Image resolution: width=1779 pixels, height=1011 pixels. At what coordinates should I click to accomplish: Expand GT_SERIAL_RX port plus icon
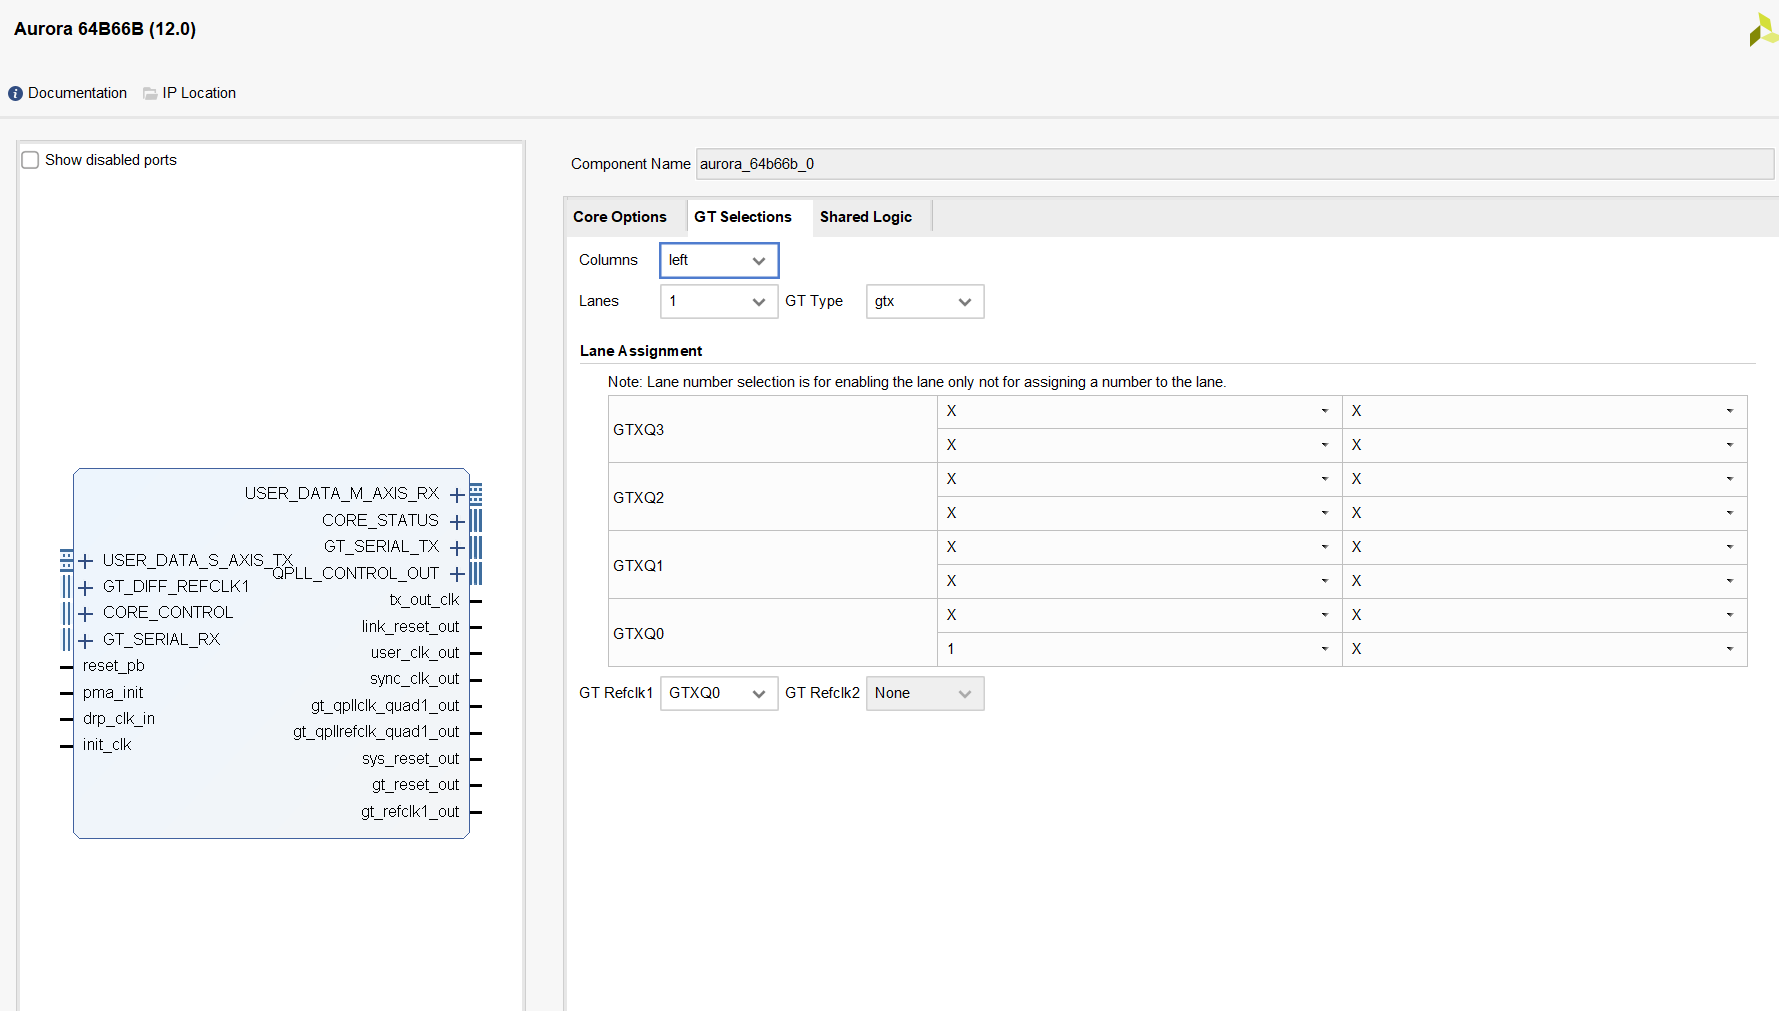tap(86, 640)
